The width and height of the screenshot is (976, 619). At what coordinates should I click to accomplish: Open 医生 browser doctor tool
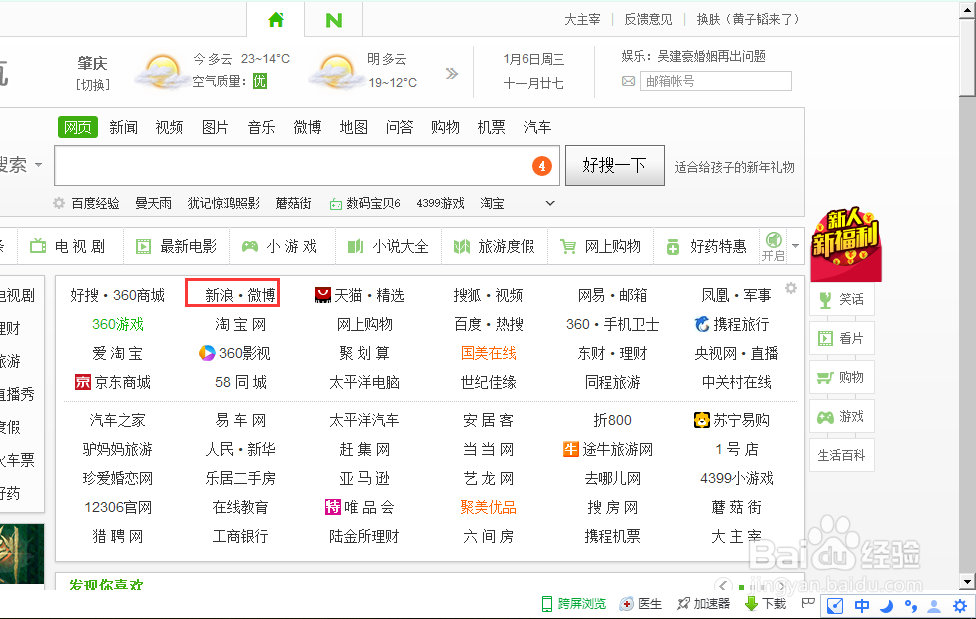(x=640, y=603)
